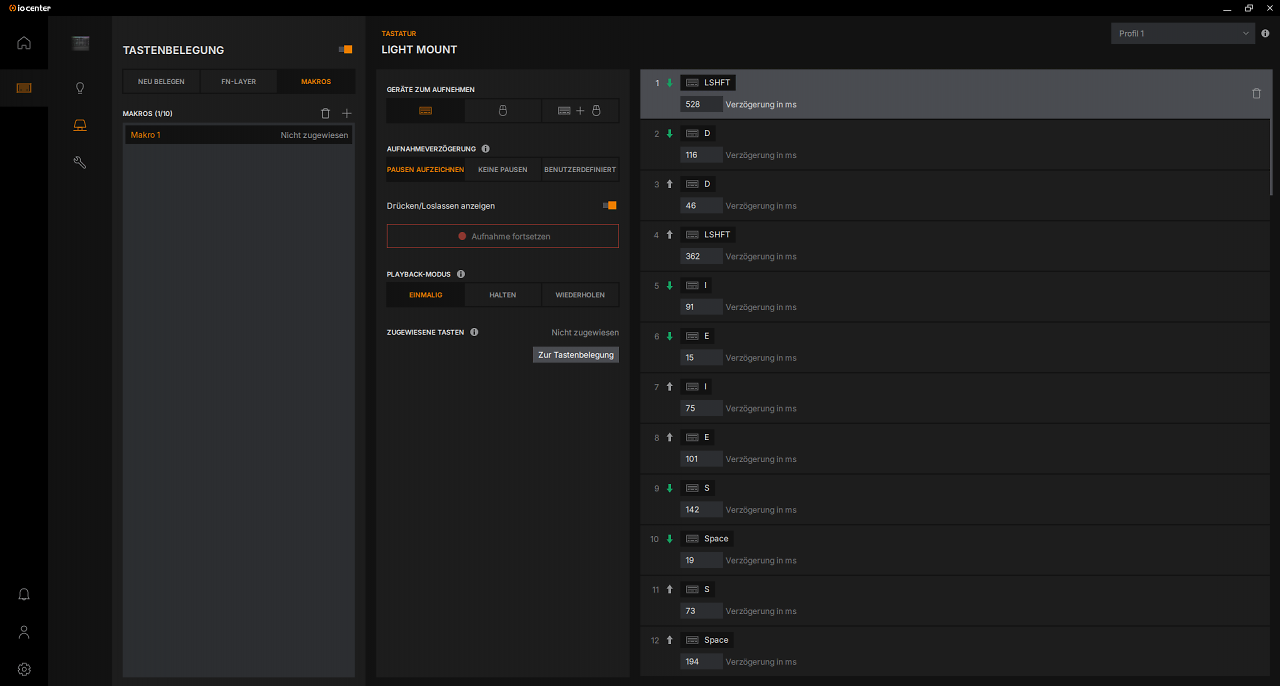
Task: Edit the 528 ms delay field
Action: click(701, 104)
